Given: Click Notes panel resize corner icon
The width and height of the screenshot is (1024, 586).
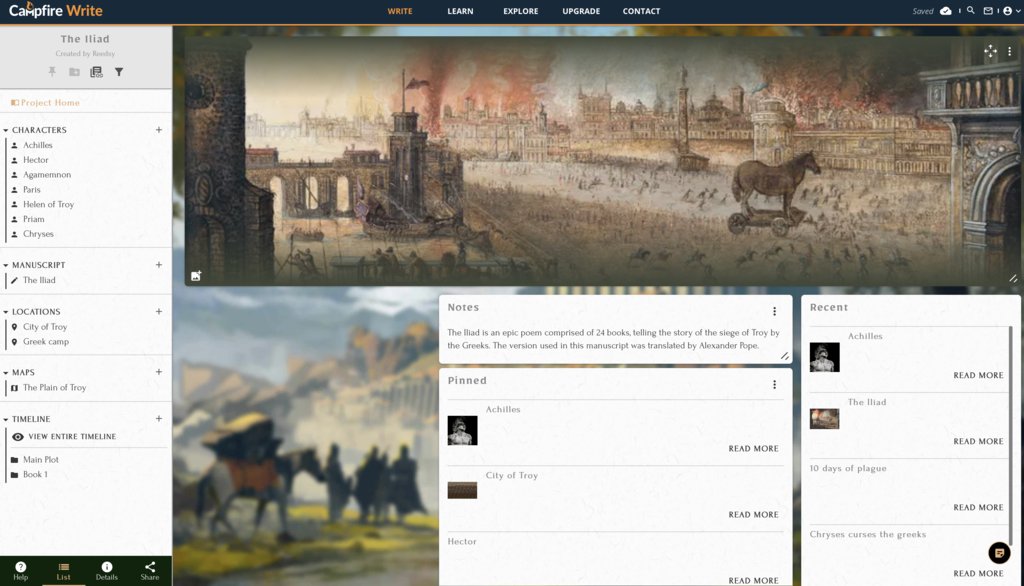Looking at the screenshot, I should [x=784, y=356].
